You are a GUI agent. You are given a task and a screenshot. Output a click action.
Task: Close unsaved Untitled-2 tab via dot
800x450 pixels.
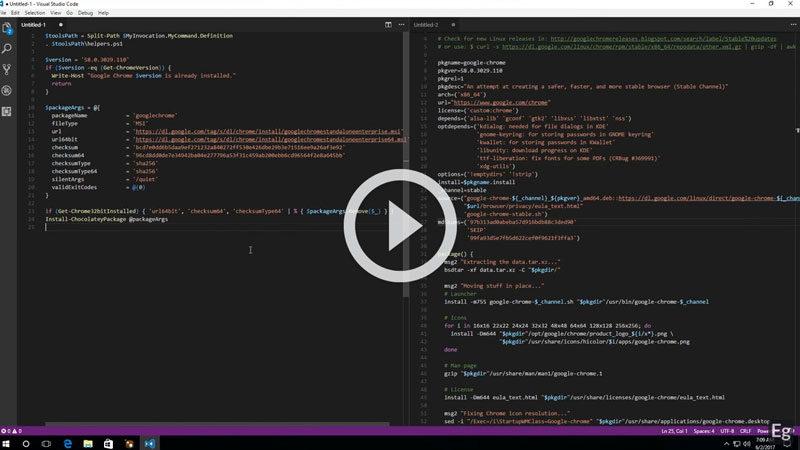click(453, 24)
